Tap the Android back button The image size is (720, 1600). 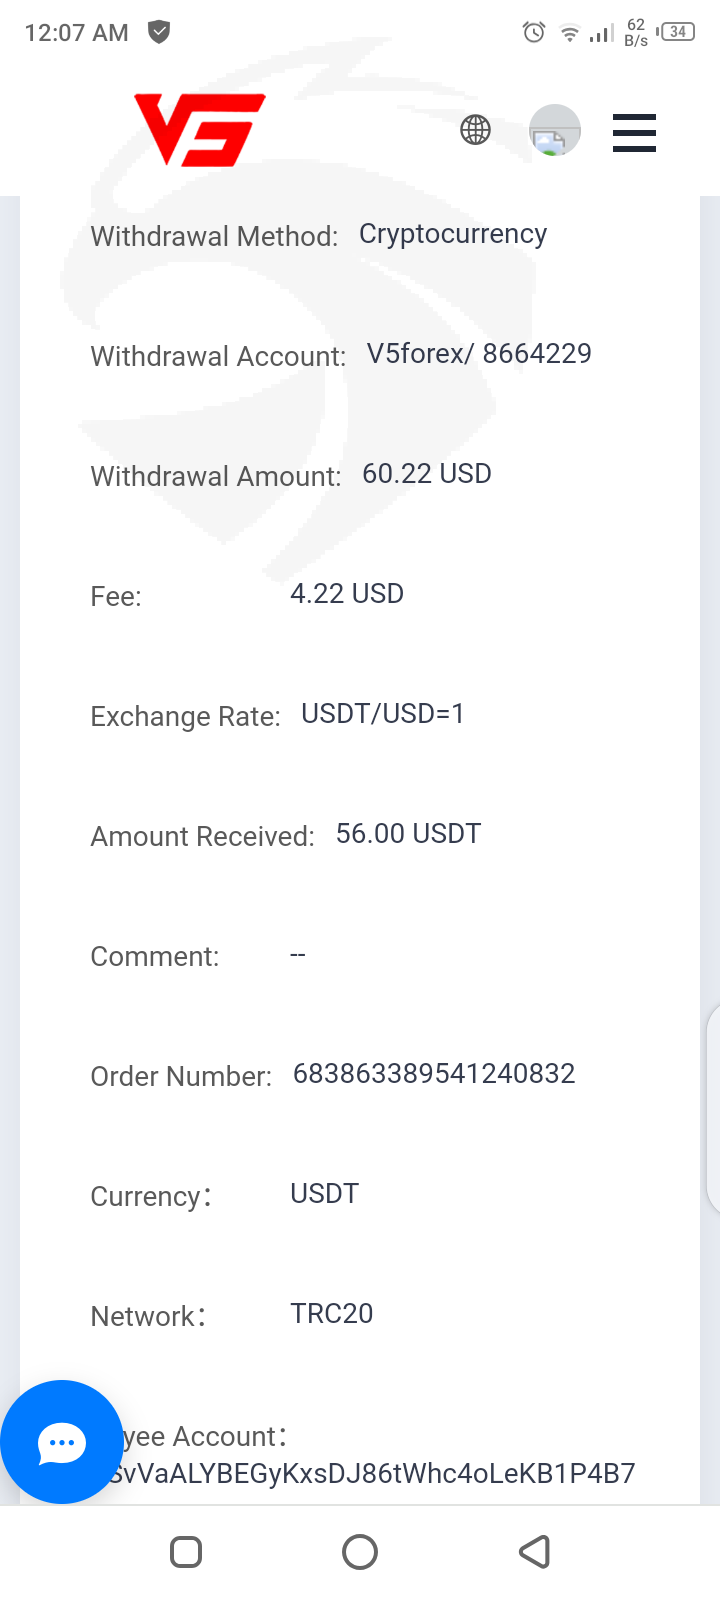535,1552
